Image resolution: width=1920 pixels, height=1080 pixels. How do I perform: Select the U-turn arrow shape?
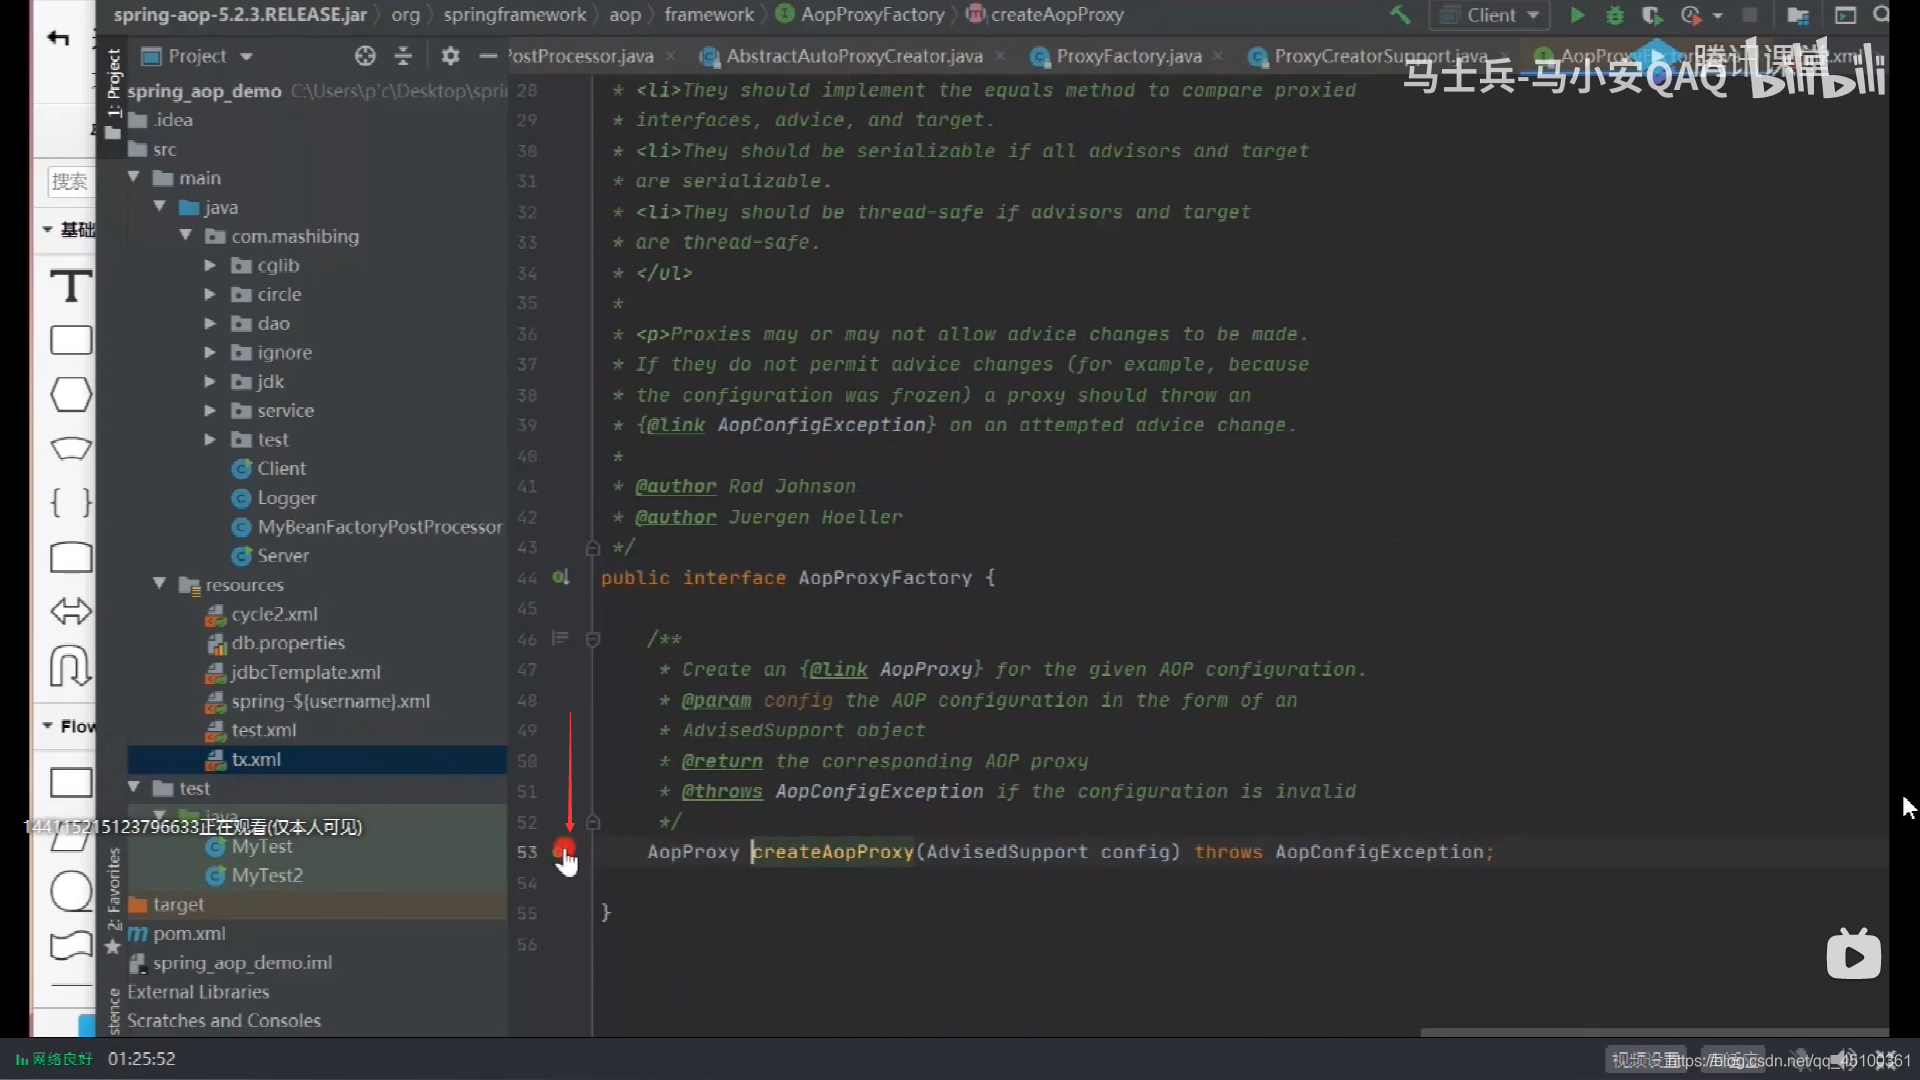[71, 666]
